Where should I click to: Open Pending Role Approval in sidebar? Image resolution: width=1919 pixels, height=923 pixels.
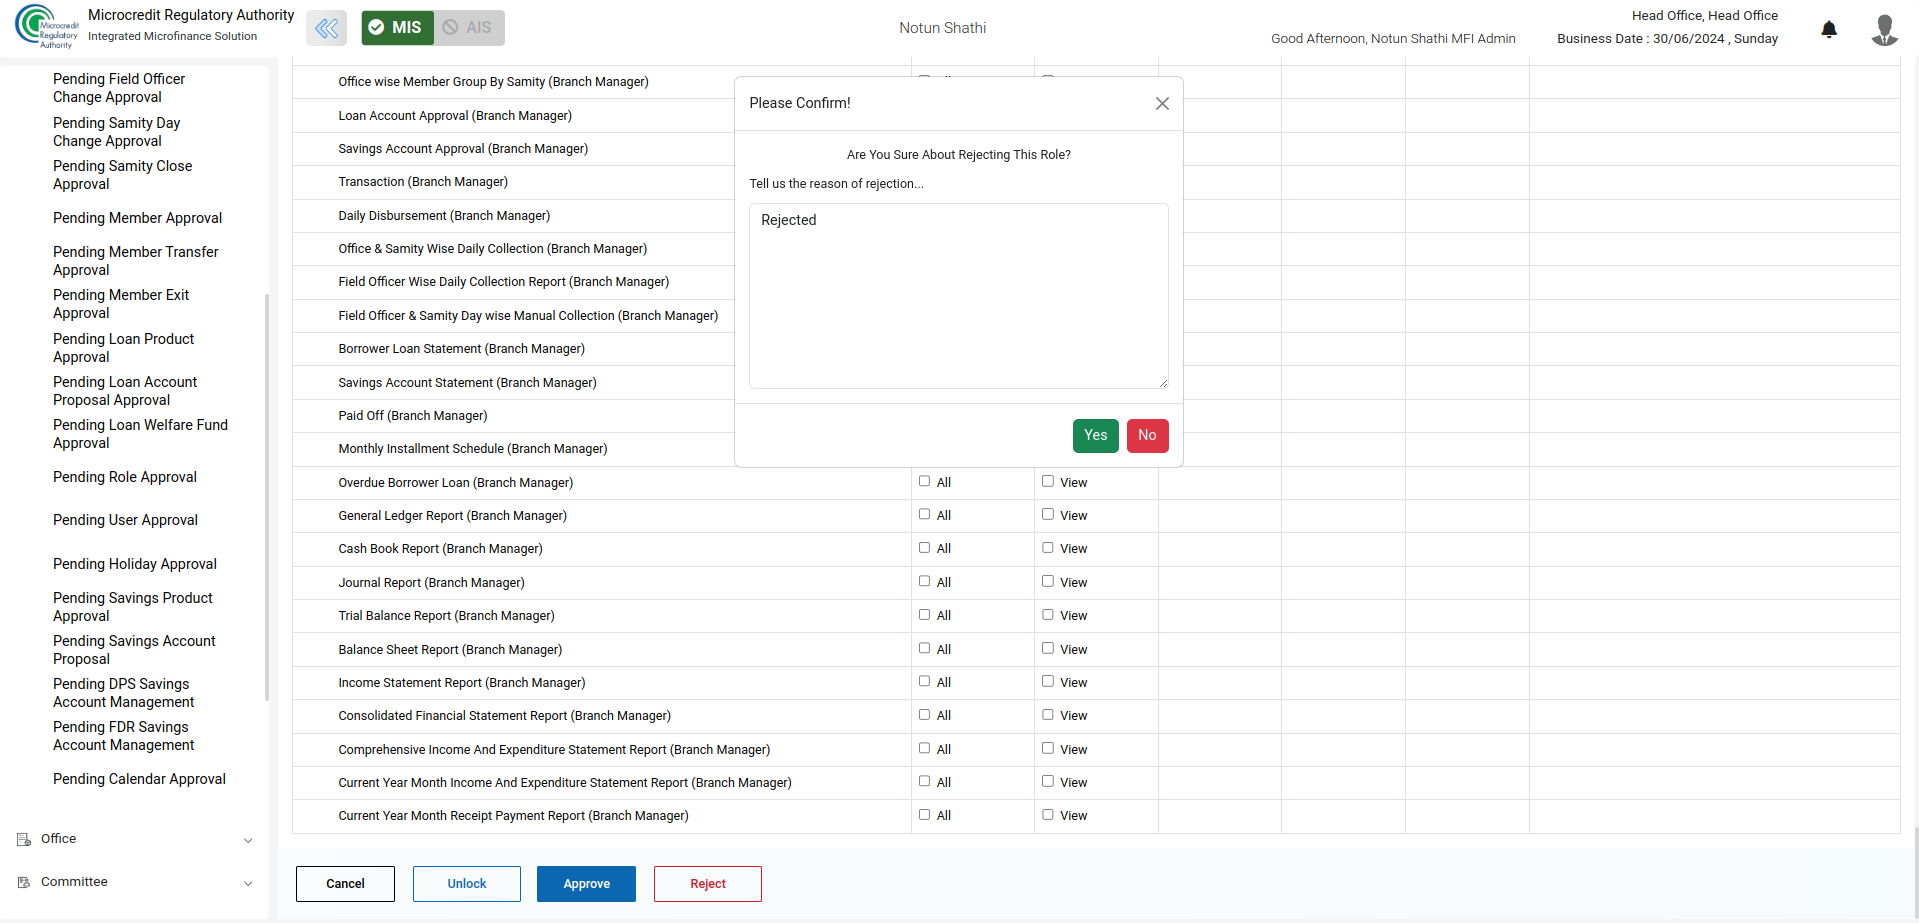point(125,478)
